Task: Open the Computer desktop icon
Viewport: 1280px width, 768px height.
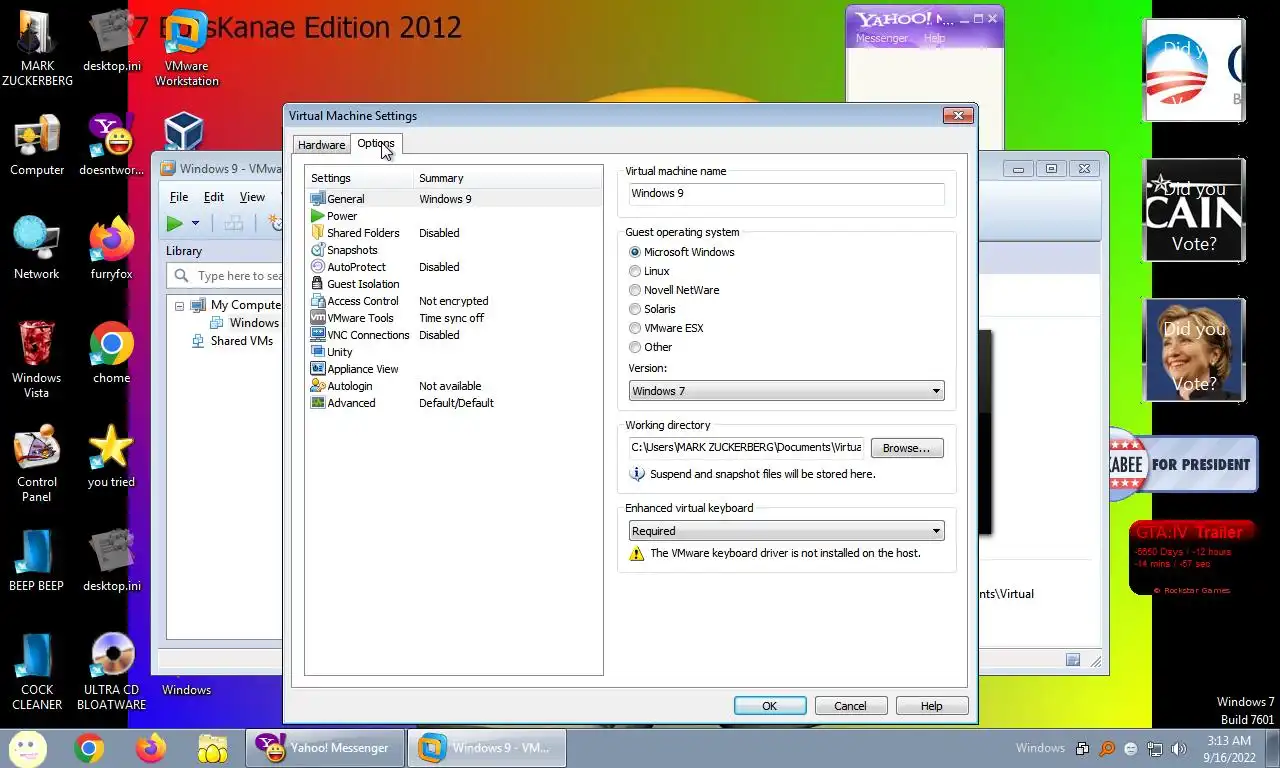Action: (x=37, y=145)
